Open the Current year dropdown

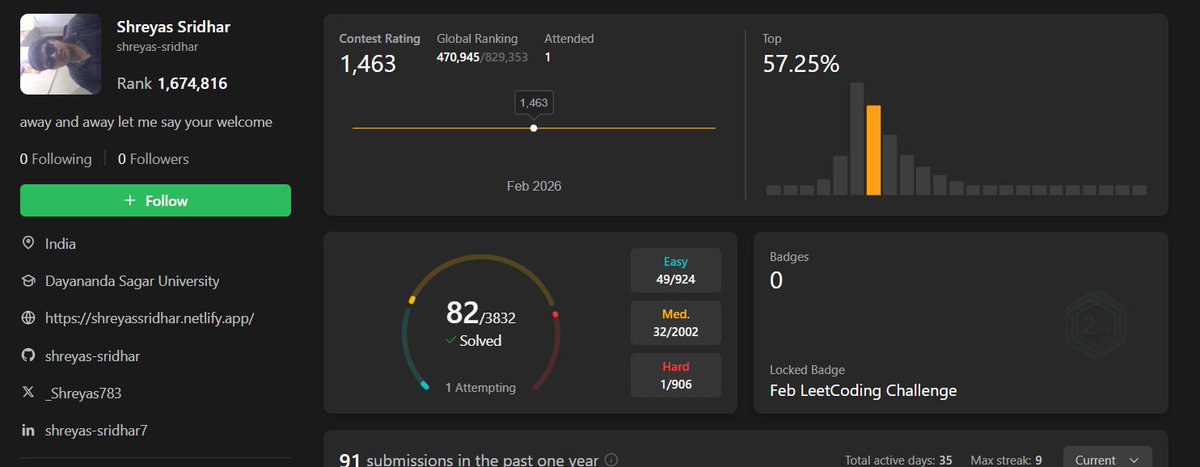[1107, 459]
